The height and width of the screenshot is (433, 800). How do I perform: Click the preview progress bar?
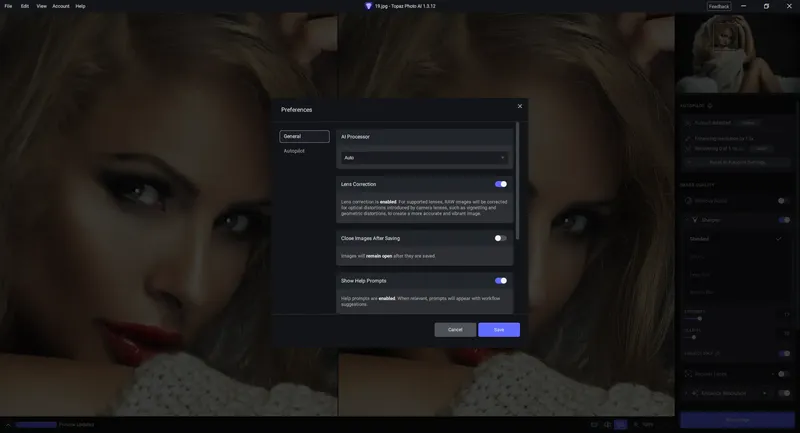point(36,424)
